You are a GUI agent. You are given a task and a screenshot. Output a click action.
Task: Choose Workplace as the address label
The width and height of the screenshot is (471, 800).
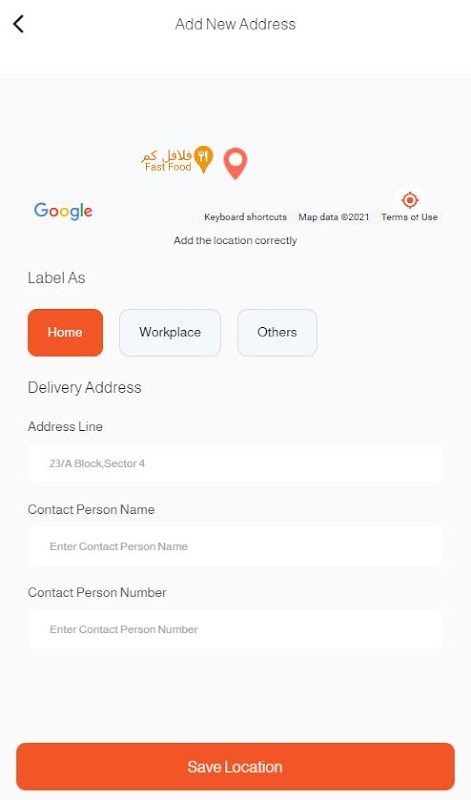click(170, 332)
